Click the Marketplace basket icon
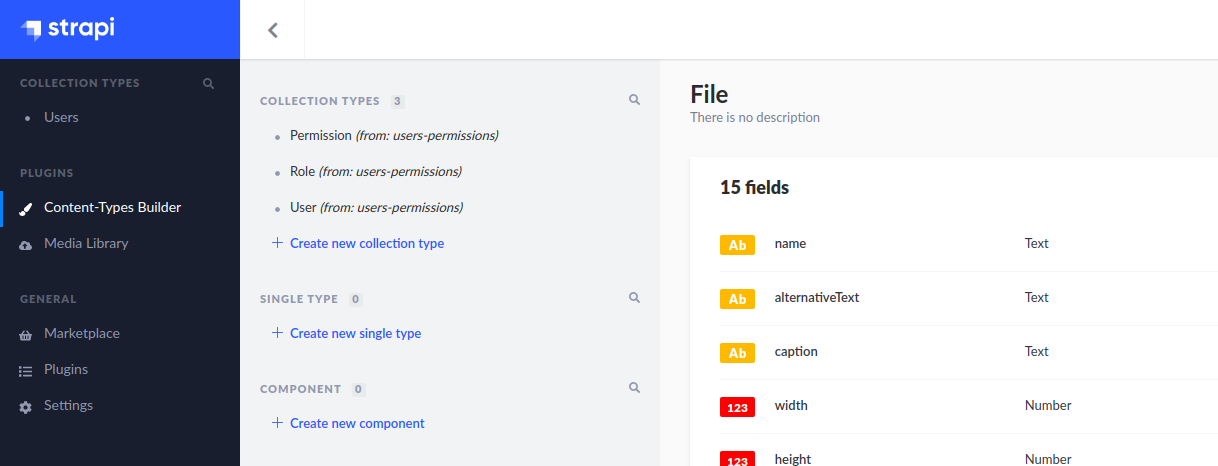The height and width of the screenshot is (466, 1218). pos(26,334)
